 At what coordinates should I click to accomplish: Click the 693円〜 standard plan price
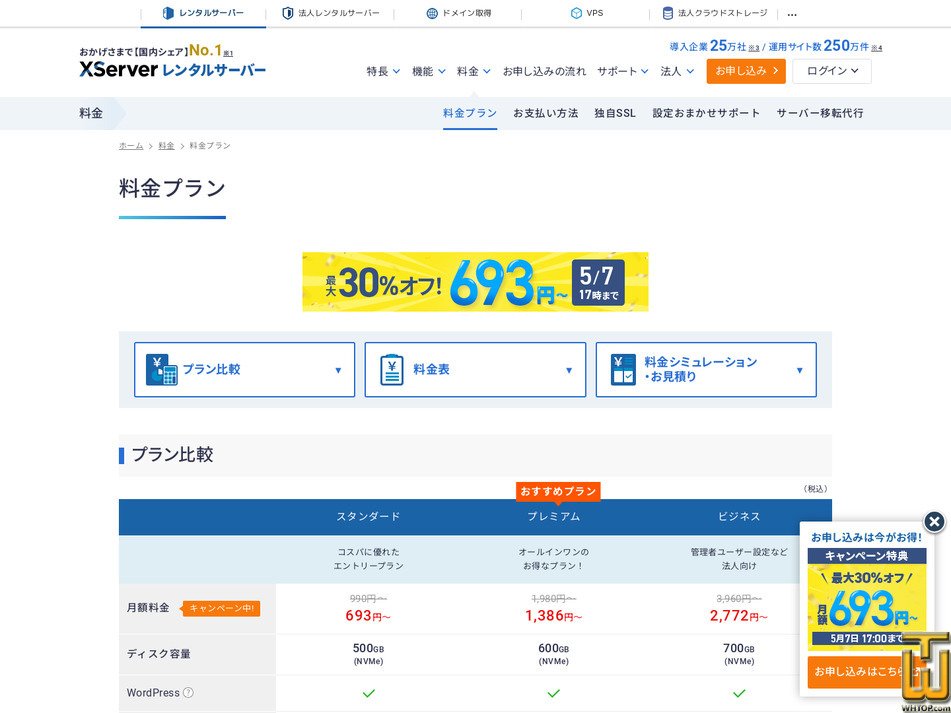pos(368,616)
